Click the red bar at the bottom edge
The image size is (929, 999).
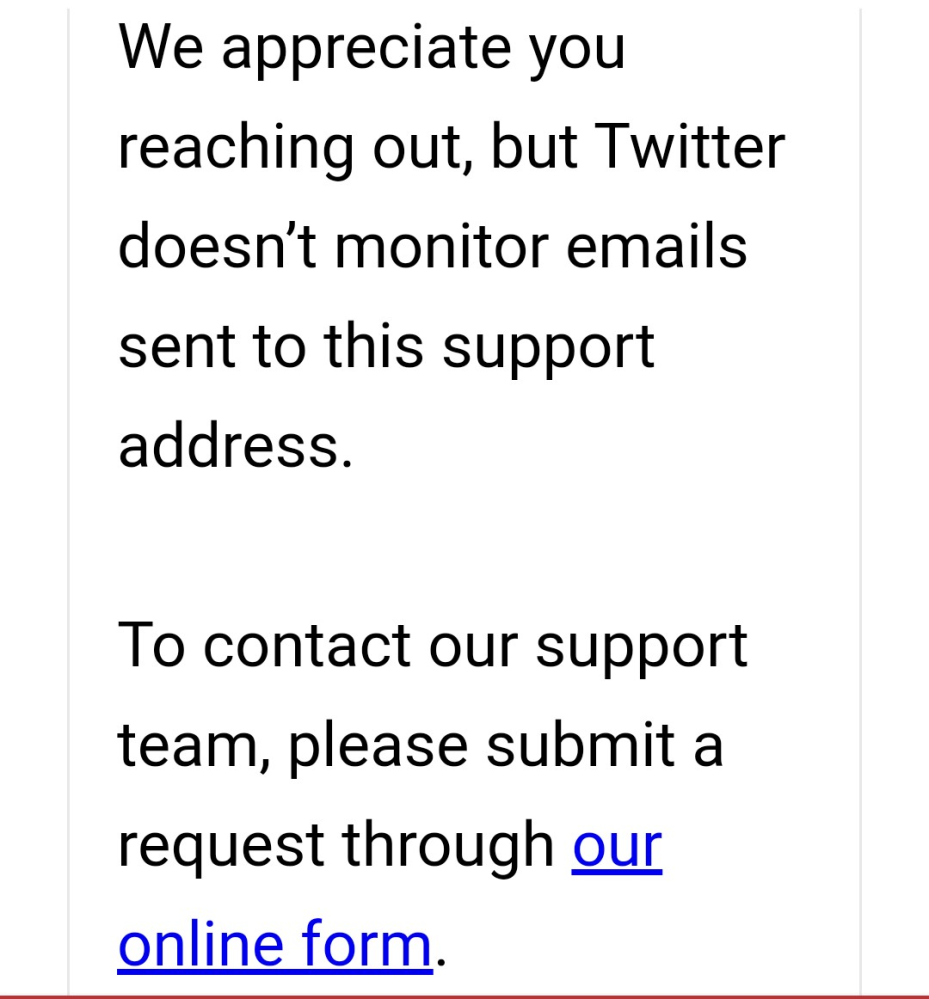[x=464, y=996]
